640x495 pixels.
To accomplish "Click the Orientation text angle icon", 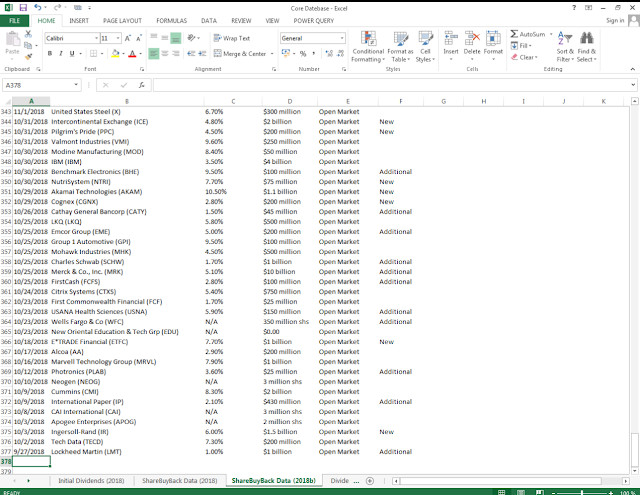I will [191, 38].
